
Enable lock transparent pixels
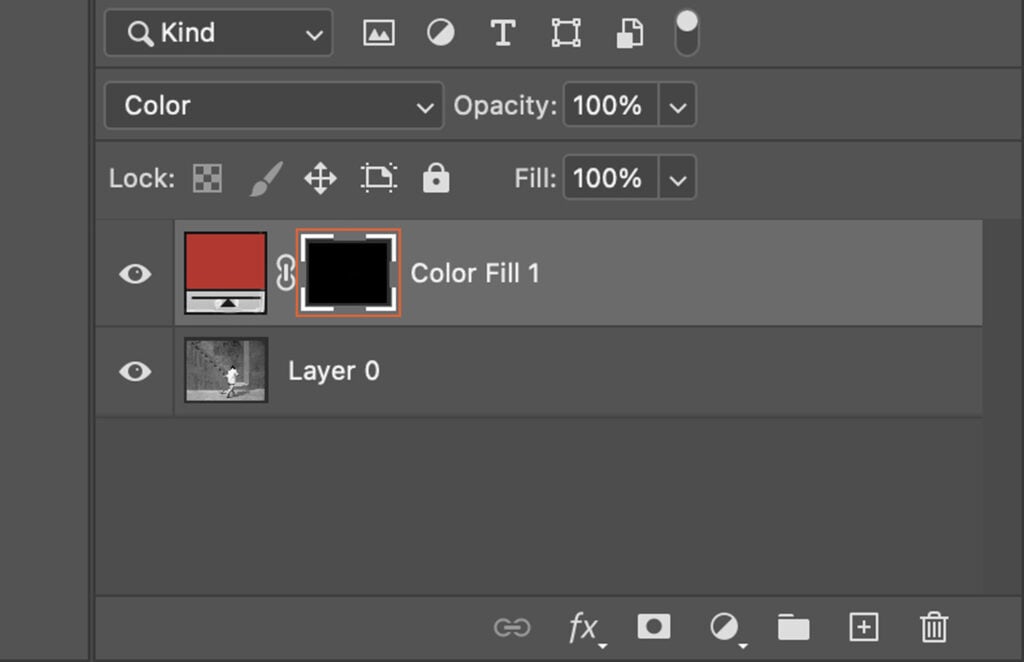(x=205, y=178)
